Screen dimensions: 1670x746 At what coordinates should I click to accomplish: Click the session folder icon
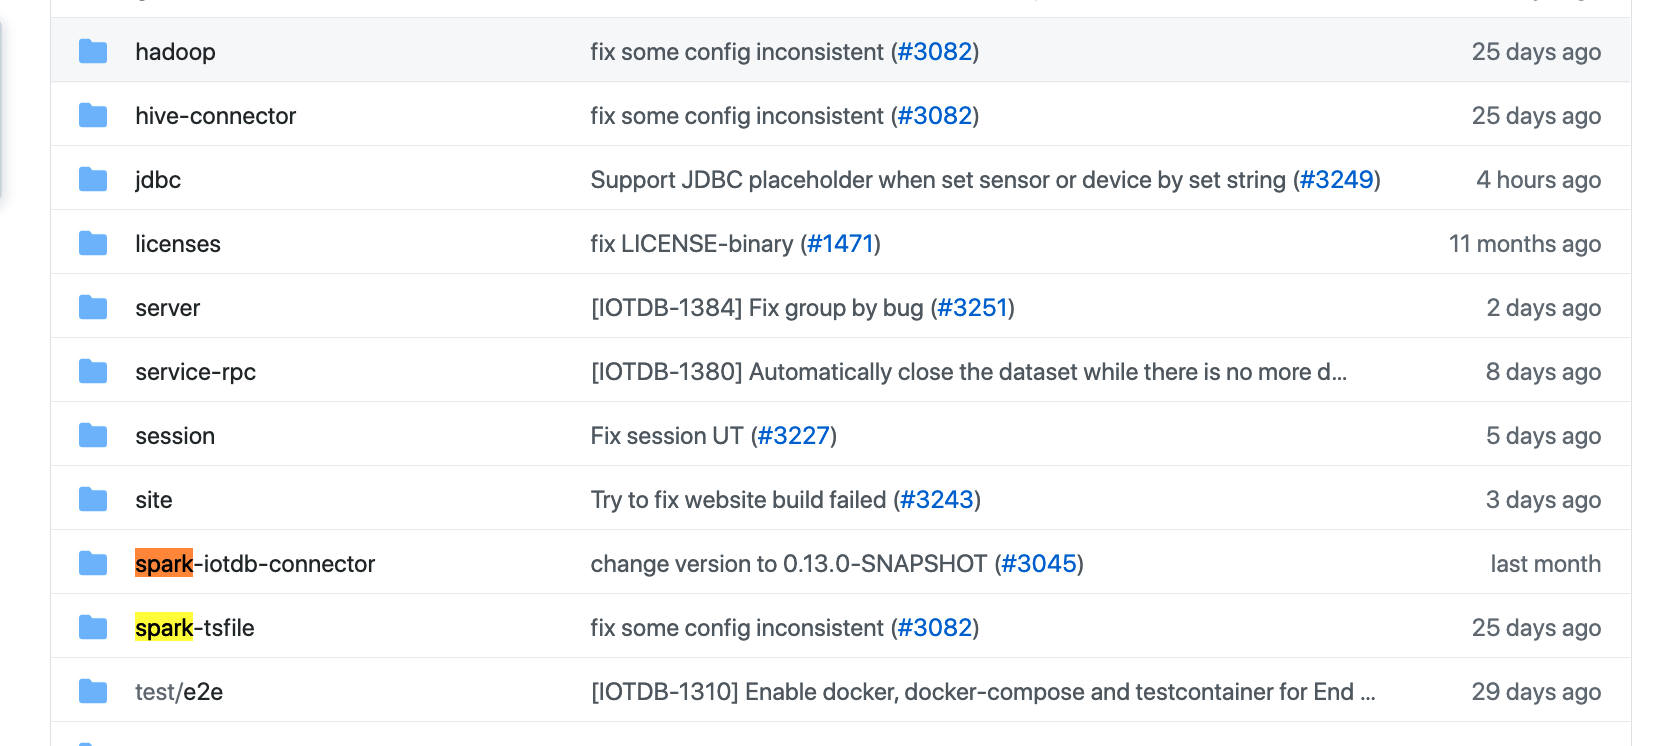(93, 435)
